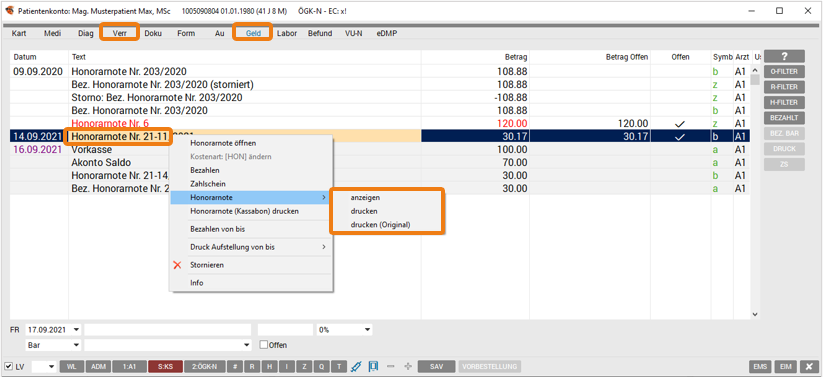Choose Honorarnote öffnen from context menu
The height and width of the screenshot is (377, 823).
point(251,143)
